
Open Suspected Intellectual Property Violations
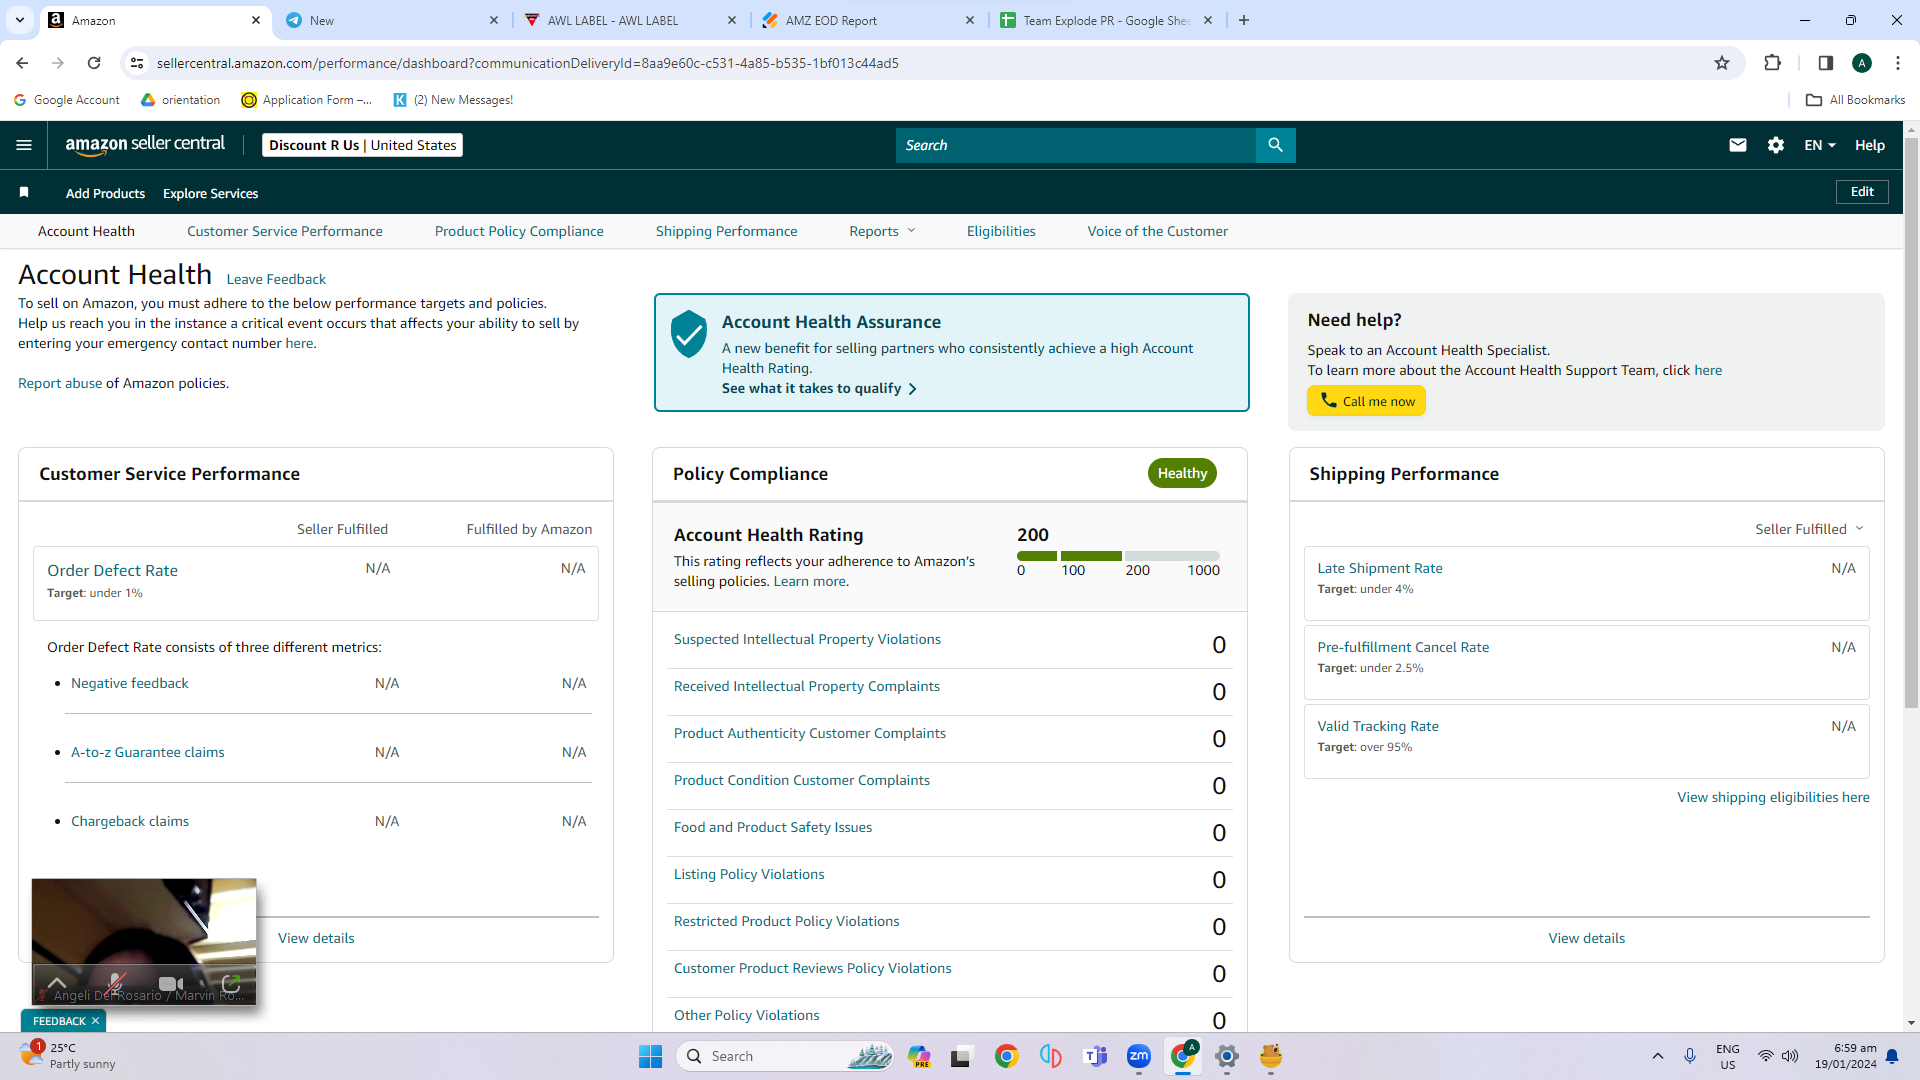807,639
